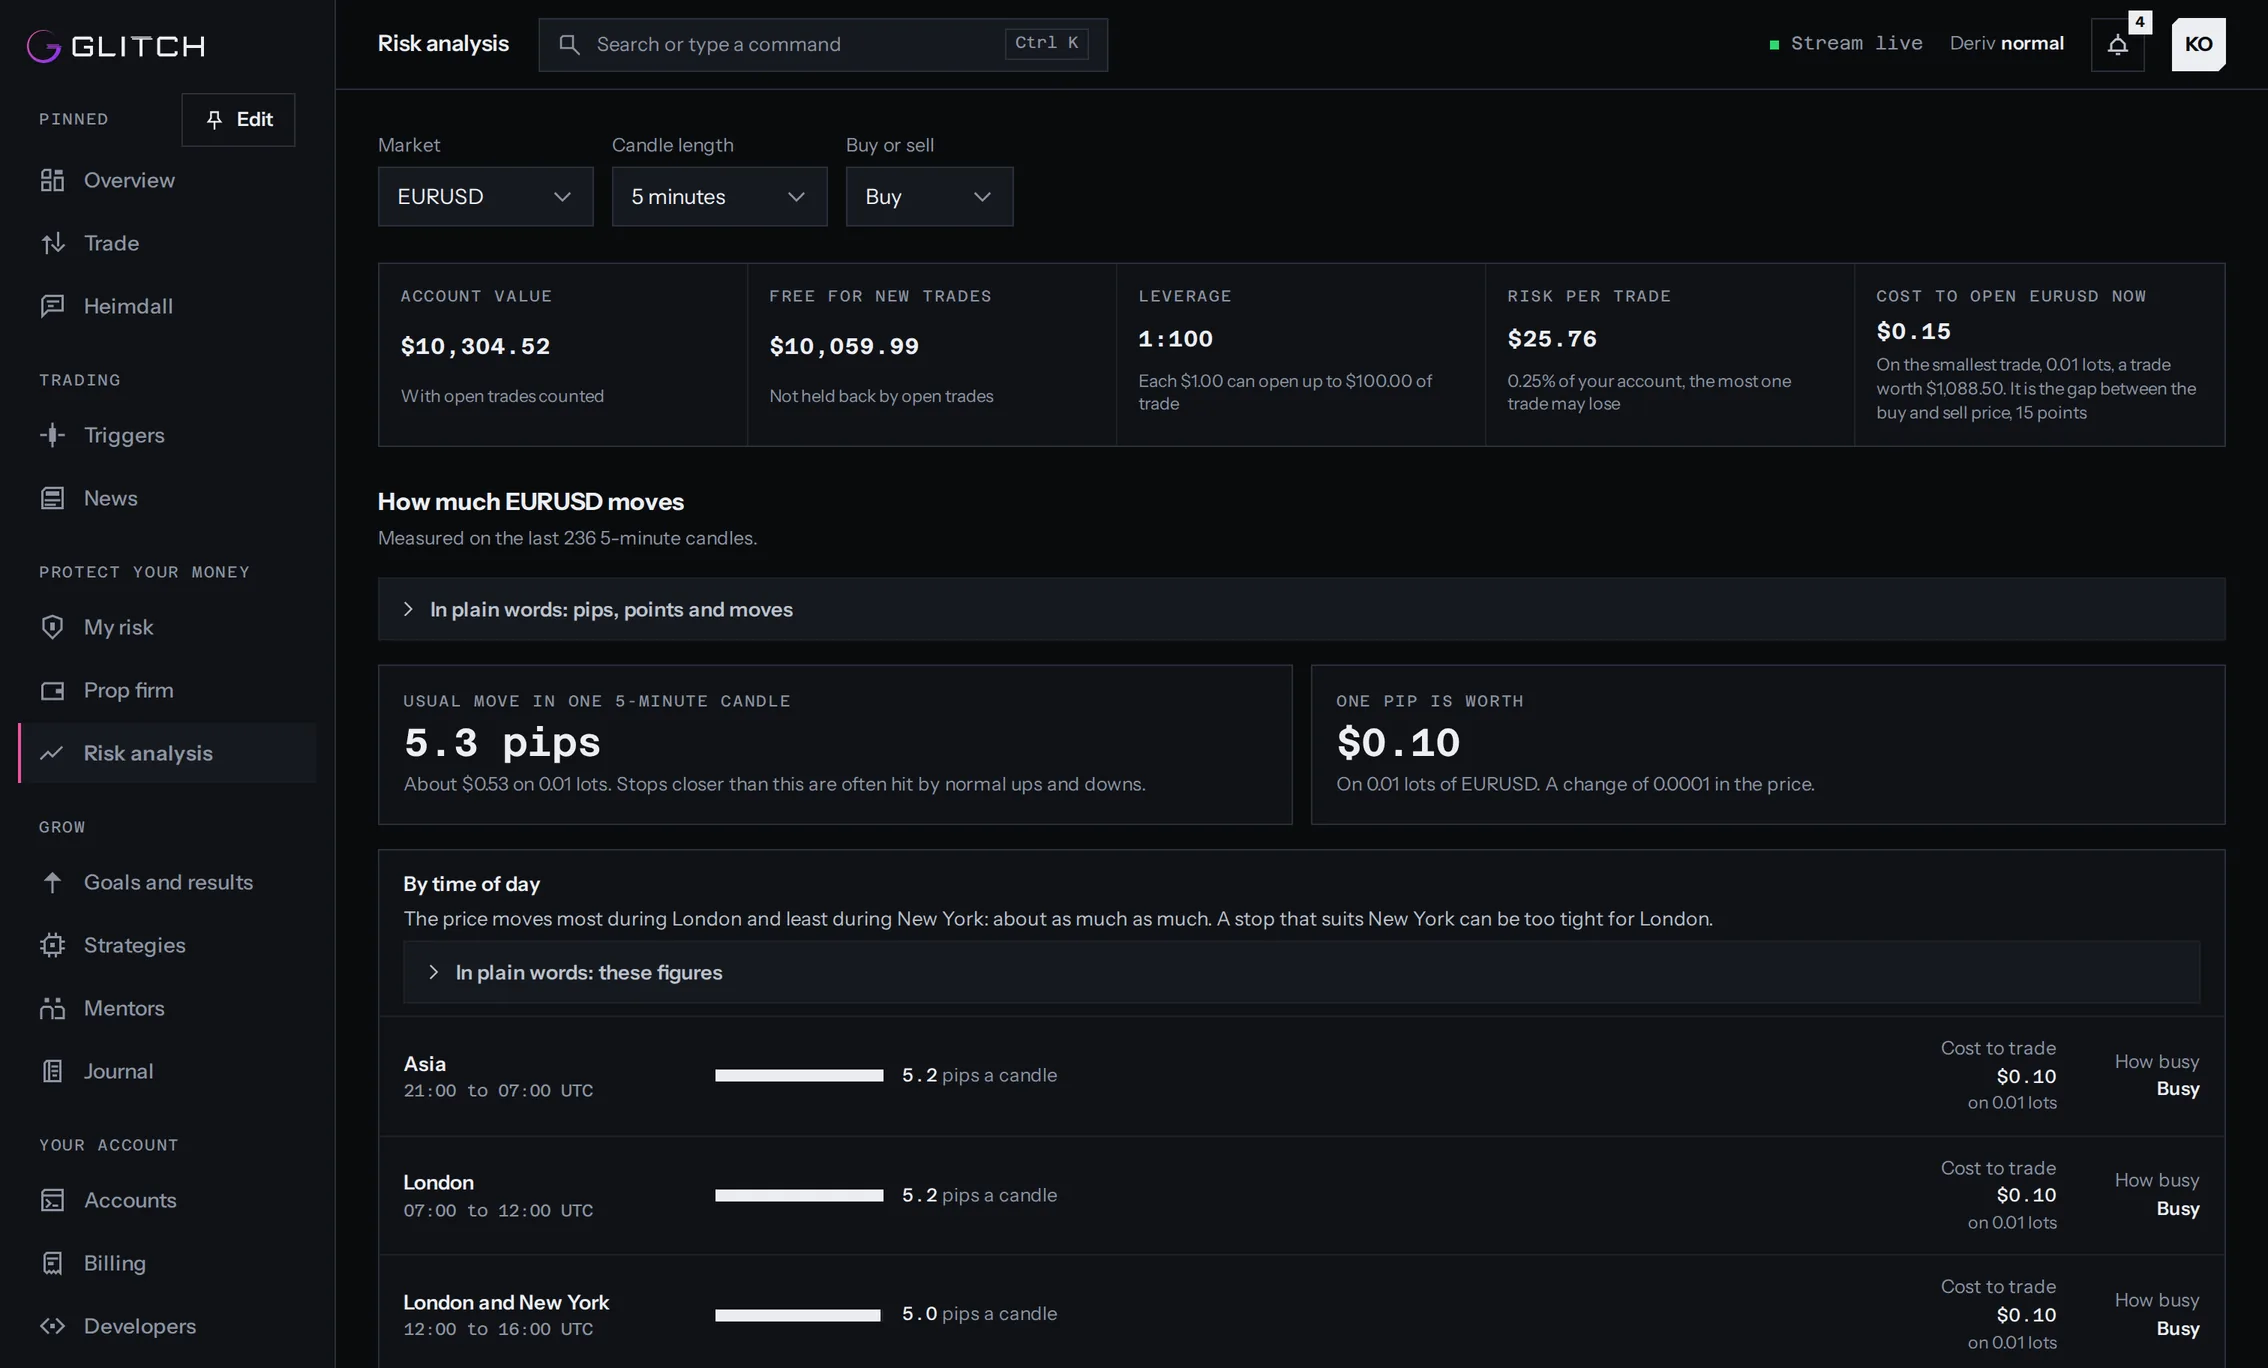Open the KO user avatar menu
The height and width of the screenshot is (1368, 2268).
[2198, 44]
